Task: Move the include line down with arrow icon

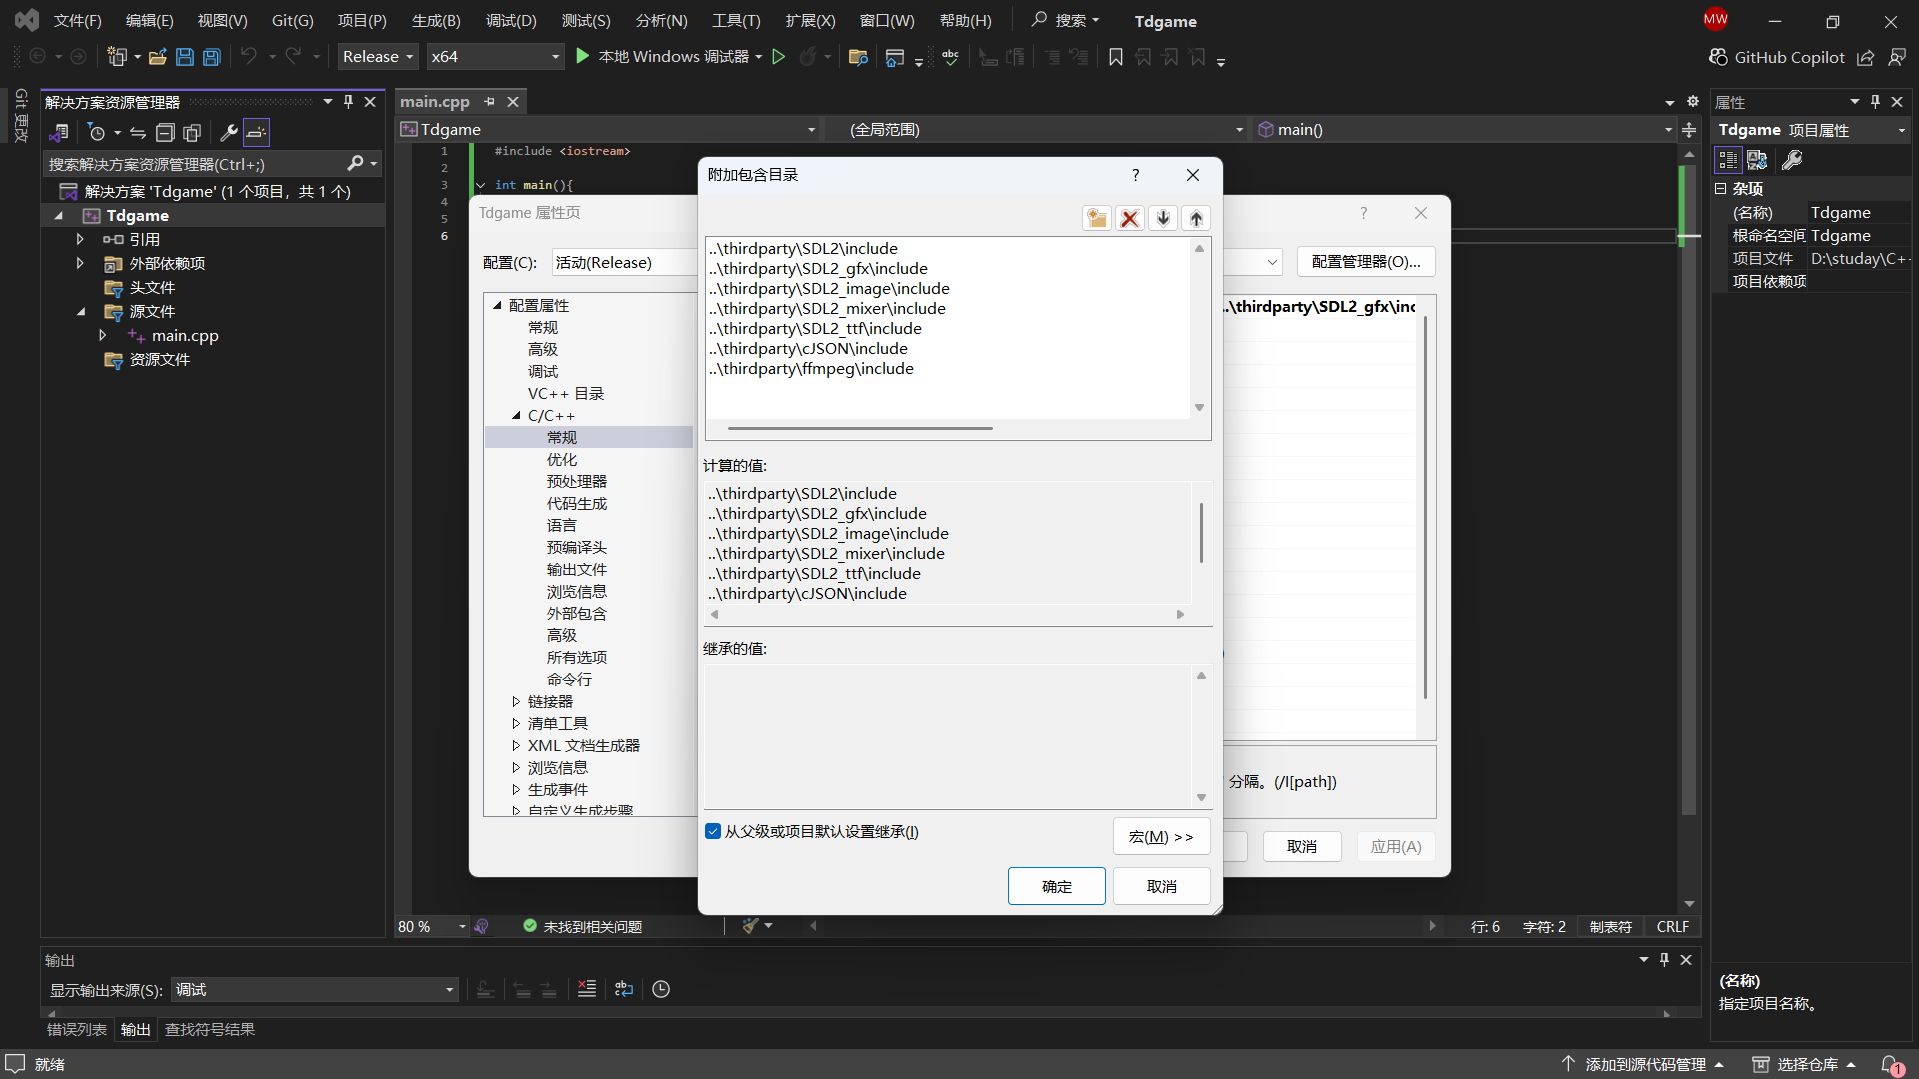Action: (x=1163, y=219)
